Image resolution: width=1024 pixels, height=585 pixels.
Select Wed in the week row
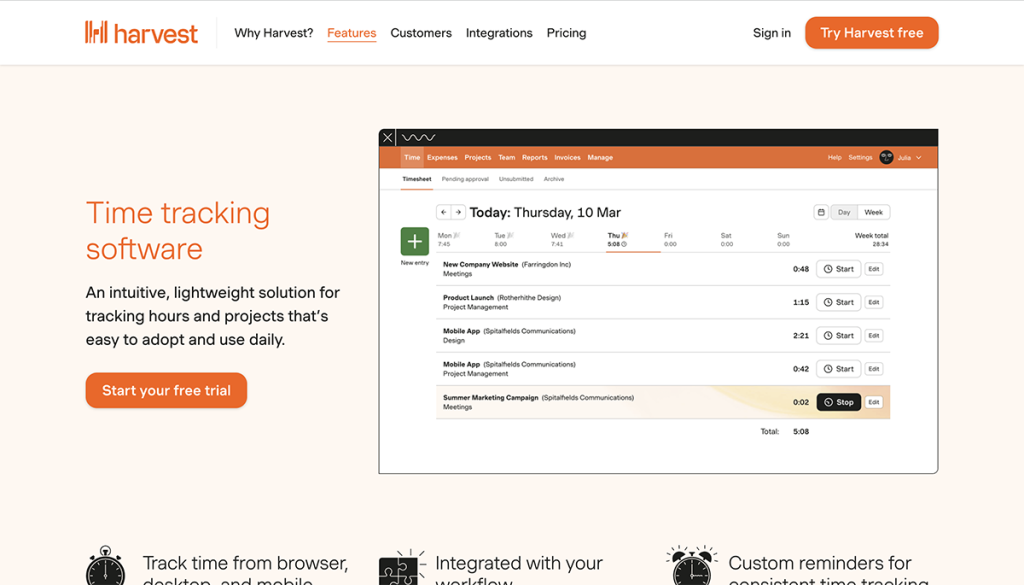561,240
